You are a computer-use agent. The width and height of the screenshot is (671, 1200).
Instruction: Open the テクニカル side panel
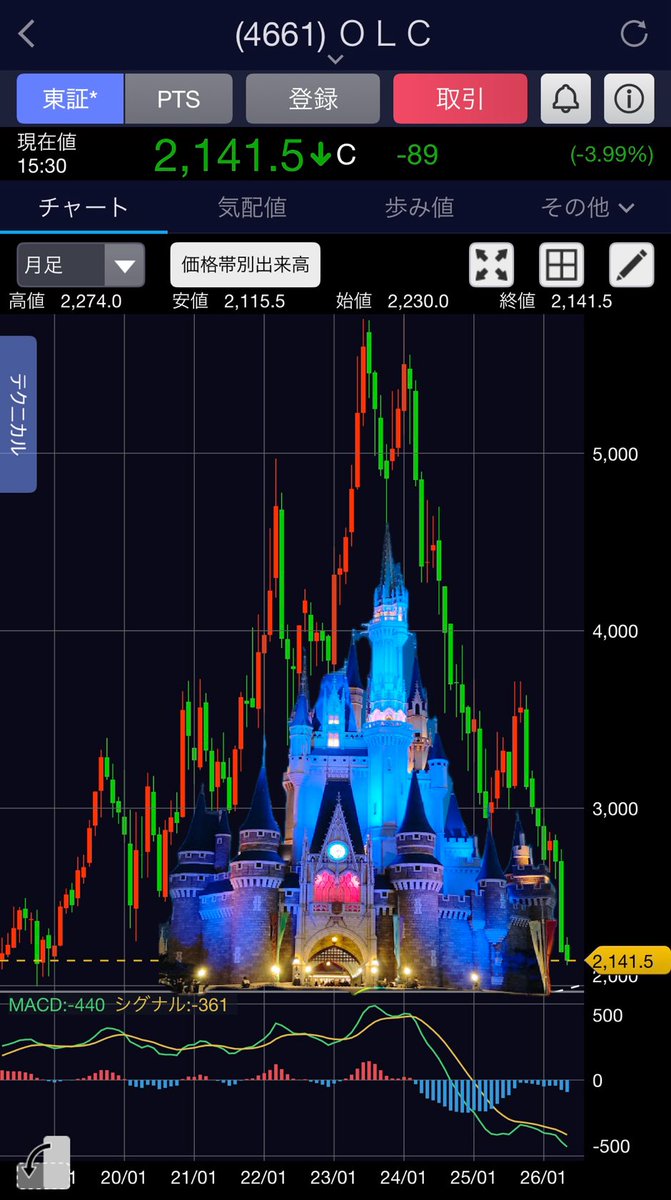pos(18,414)
